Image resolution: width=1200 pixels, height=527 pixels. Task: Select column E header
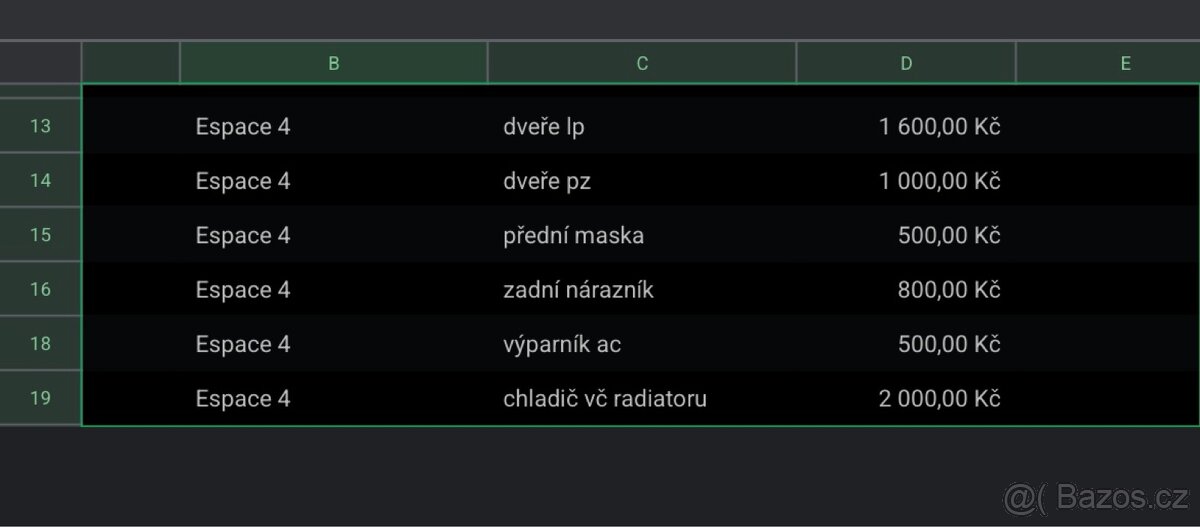1125,63
